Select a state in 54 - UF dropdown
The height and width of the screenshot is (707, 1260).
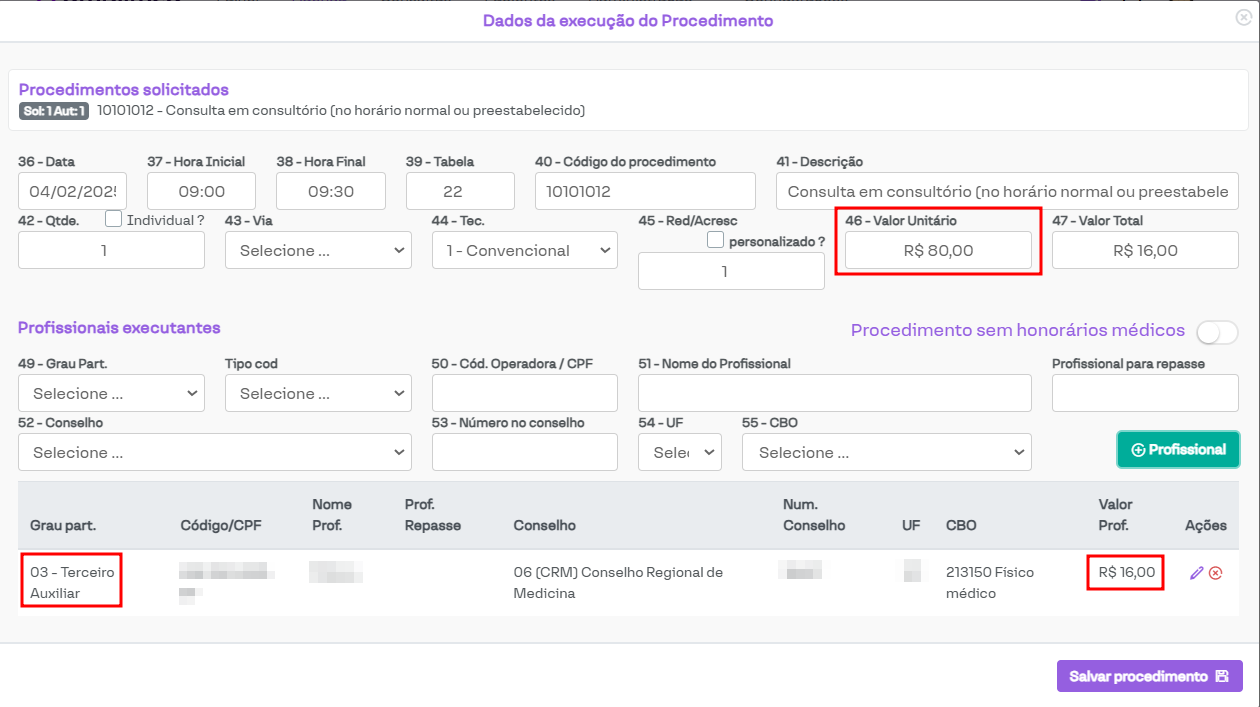click(679, 453)
